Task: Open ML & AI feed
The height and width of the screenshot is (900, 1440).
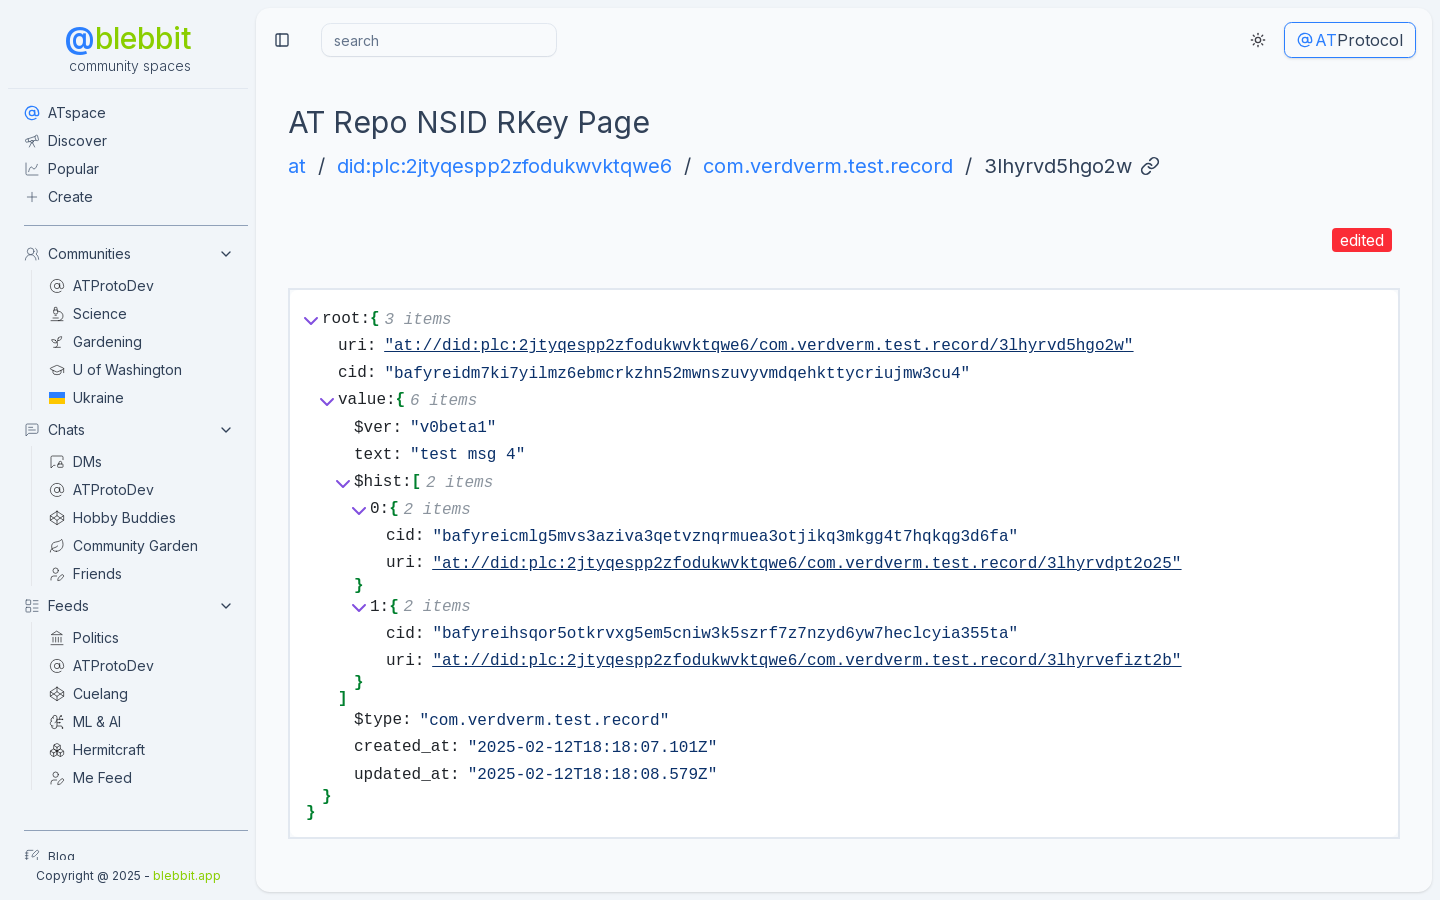Action: point(97,722)
